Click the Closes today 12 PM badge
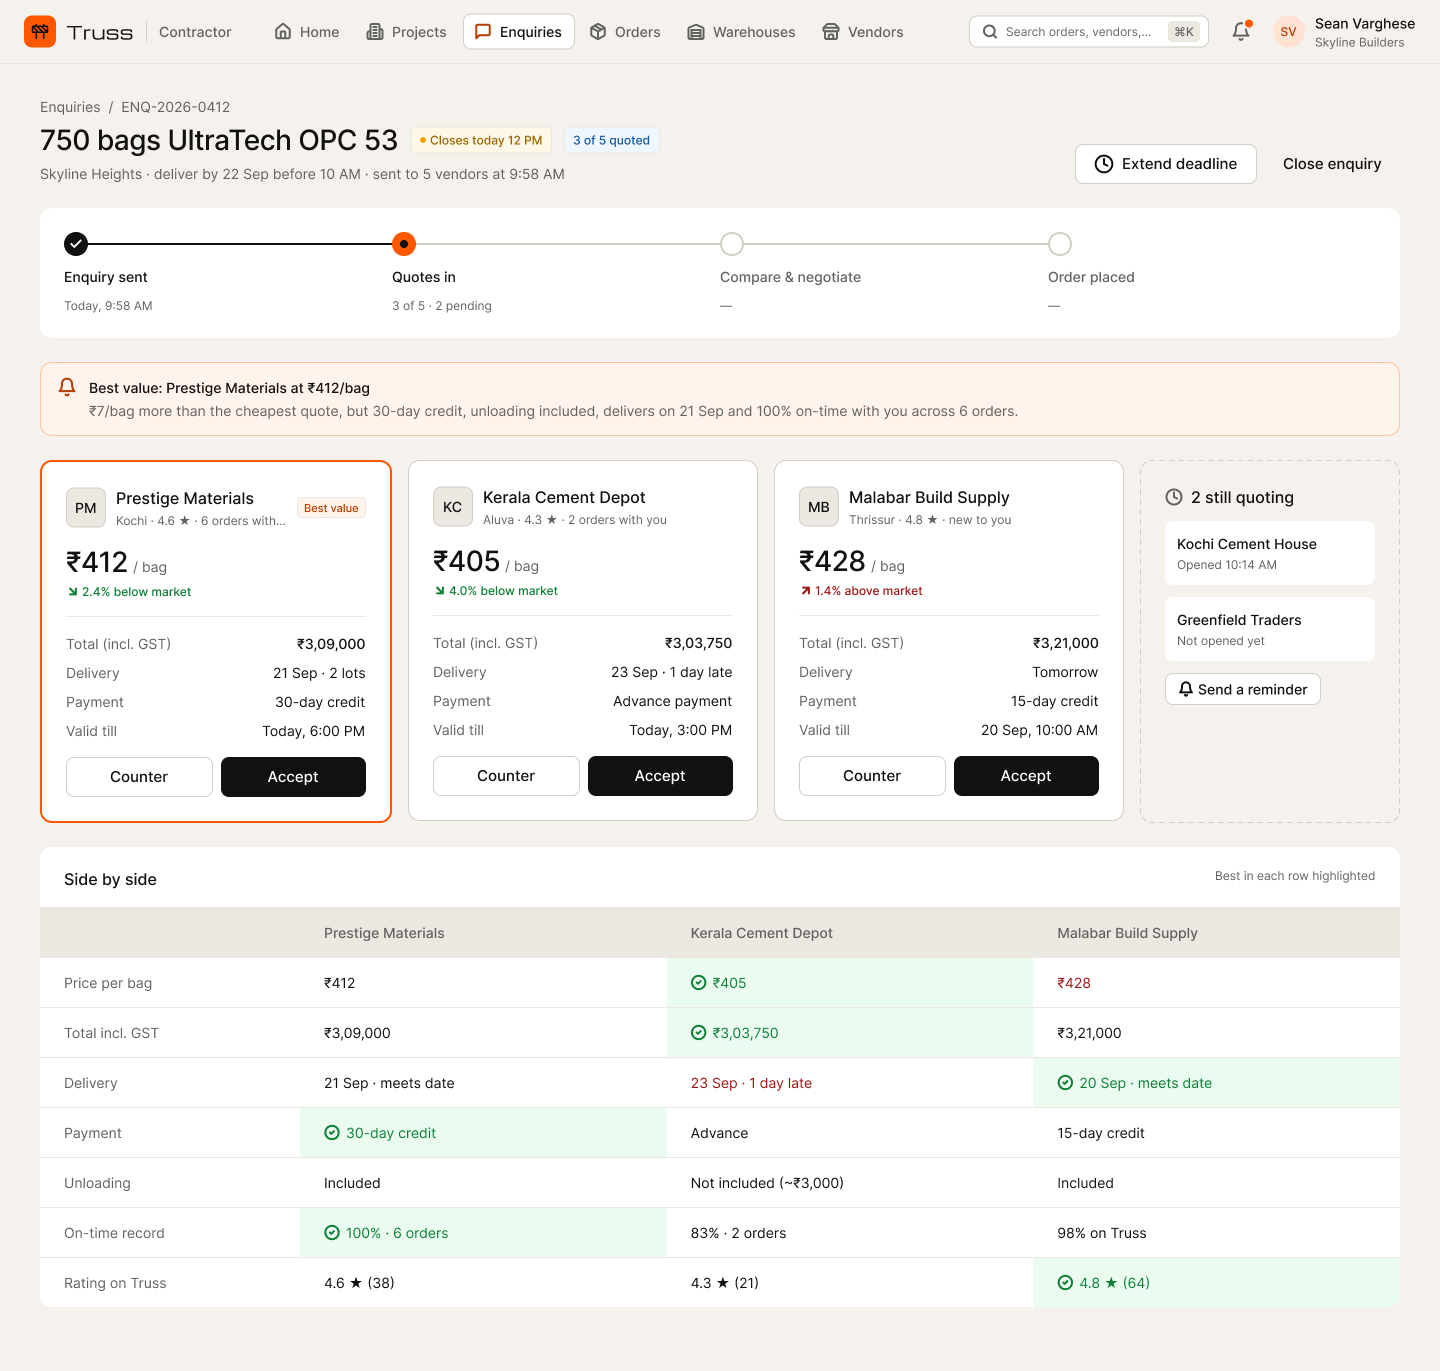Screen dimensions: 1440x1371 (x=481, y=140)
